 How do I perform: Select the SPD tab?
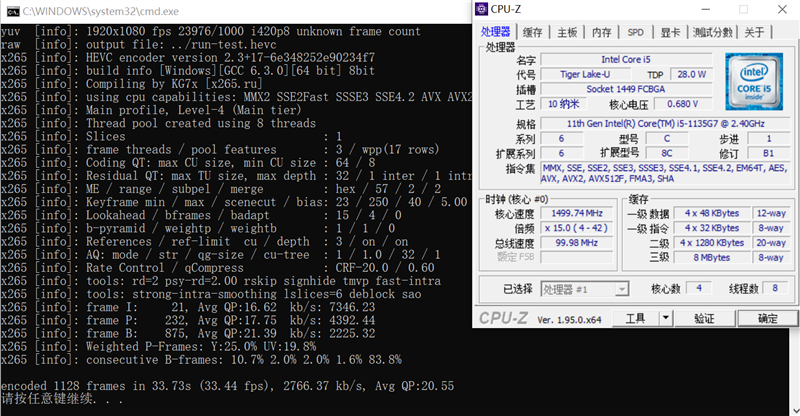point(635,32)
